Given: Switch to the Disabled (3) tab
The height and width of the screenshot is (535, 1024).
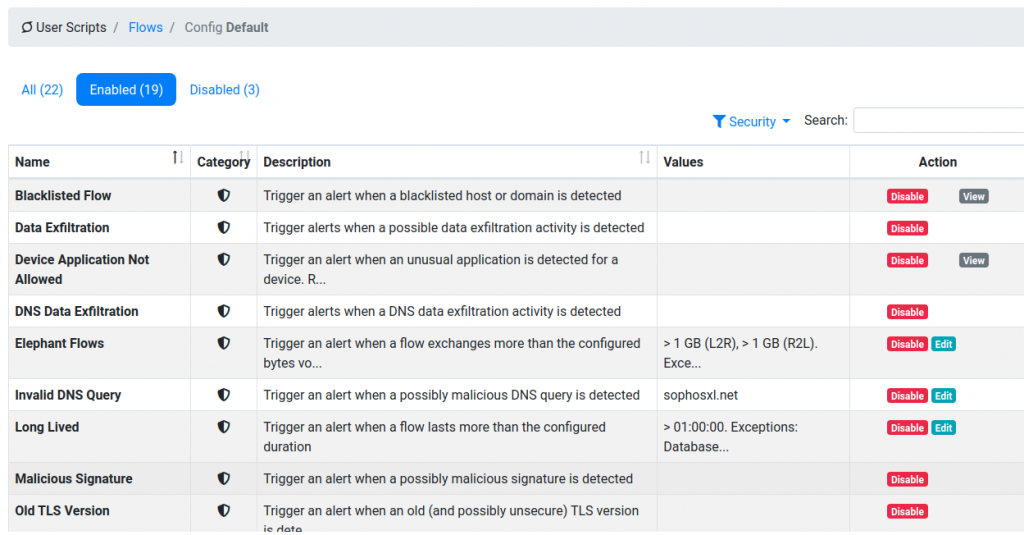Looking at the screenshot, I should point(225,89).
